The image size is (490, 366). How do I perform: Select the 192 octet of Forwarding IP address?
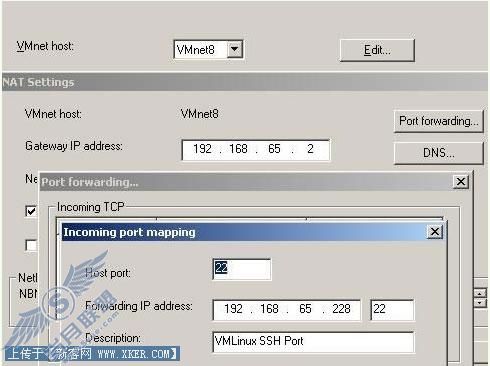coord(233,309)
